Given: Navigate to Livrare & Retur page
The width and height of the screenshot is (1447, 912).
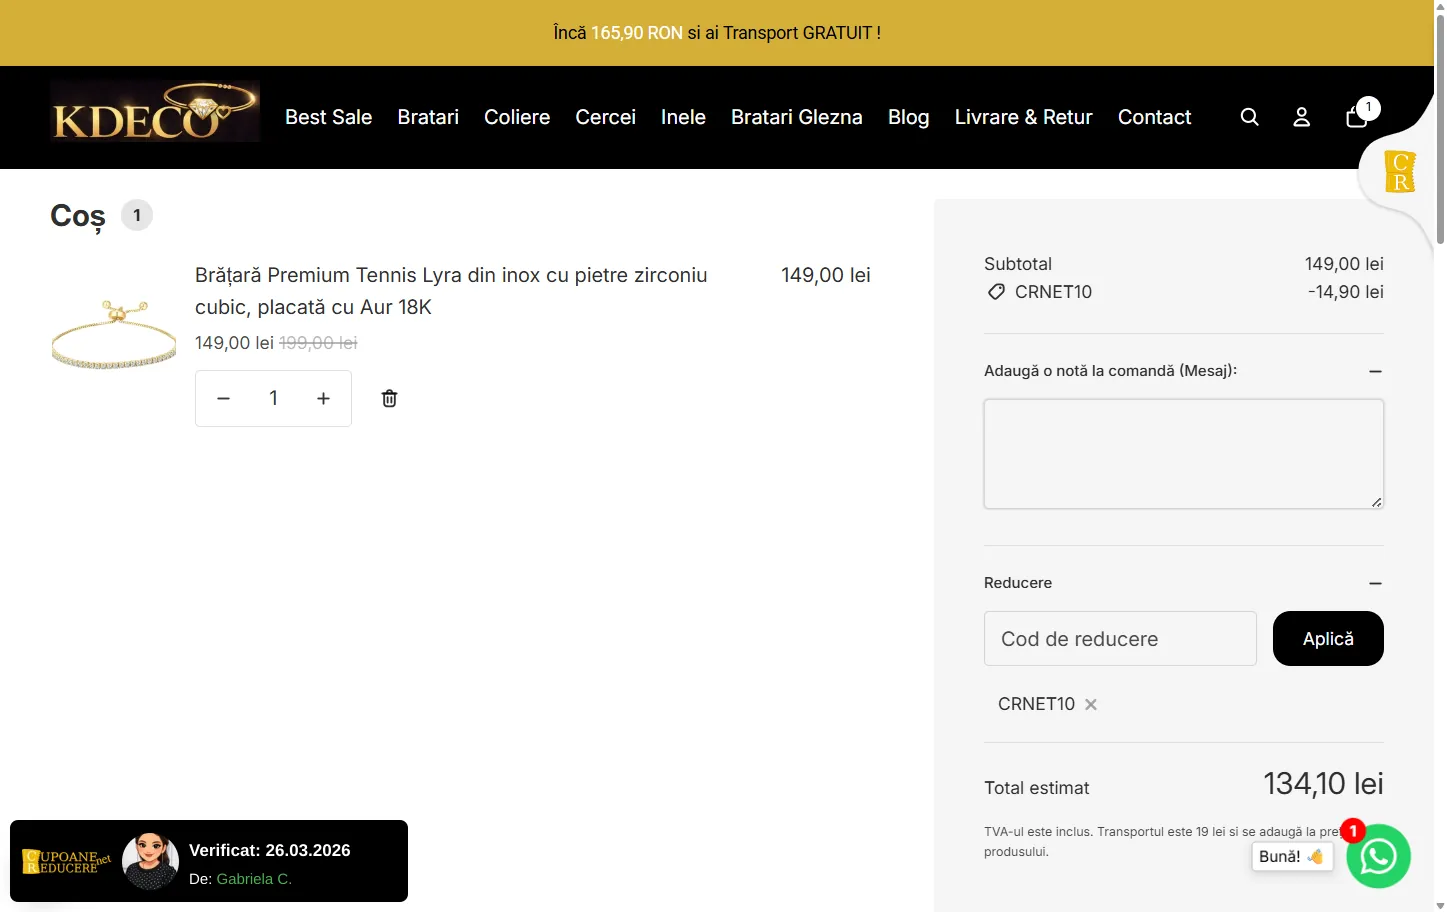Looking at the screenshot, I should coord(1023,117).
